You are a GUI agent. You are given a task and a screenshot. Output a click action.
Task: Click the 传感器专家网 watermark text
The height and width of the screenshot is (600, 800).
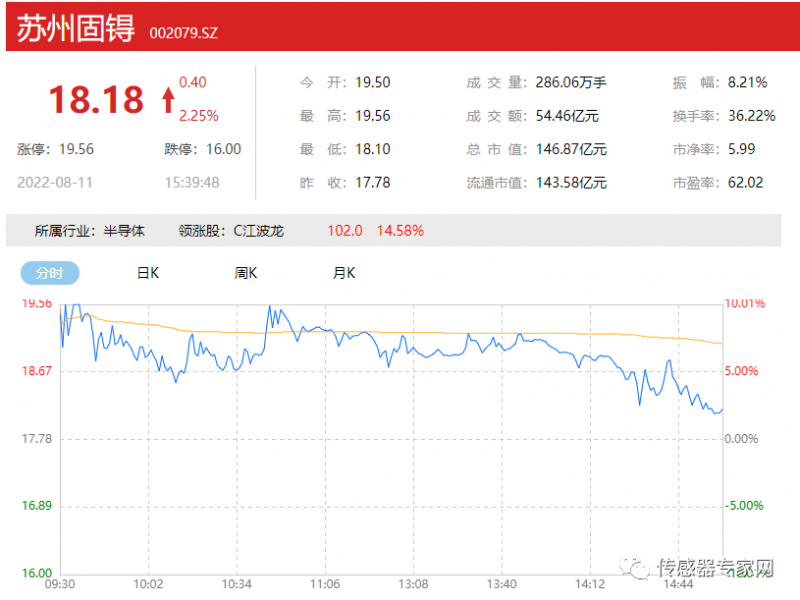(x=716, y=569)
